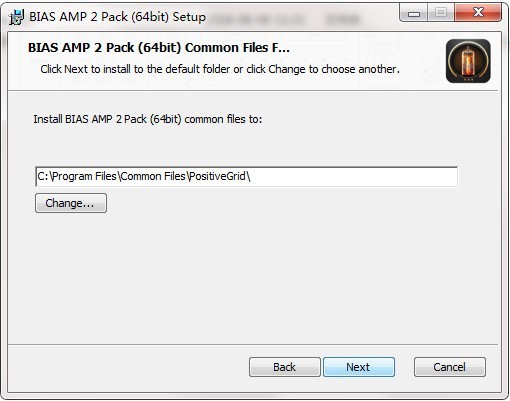Go to previous step with Back
Screen dimensions: 510x401
point(285,367)
